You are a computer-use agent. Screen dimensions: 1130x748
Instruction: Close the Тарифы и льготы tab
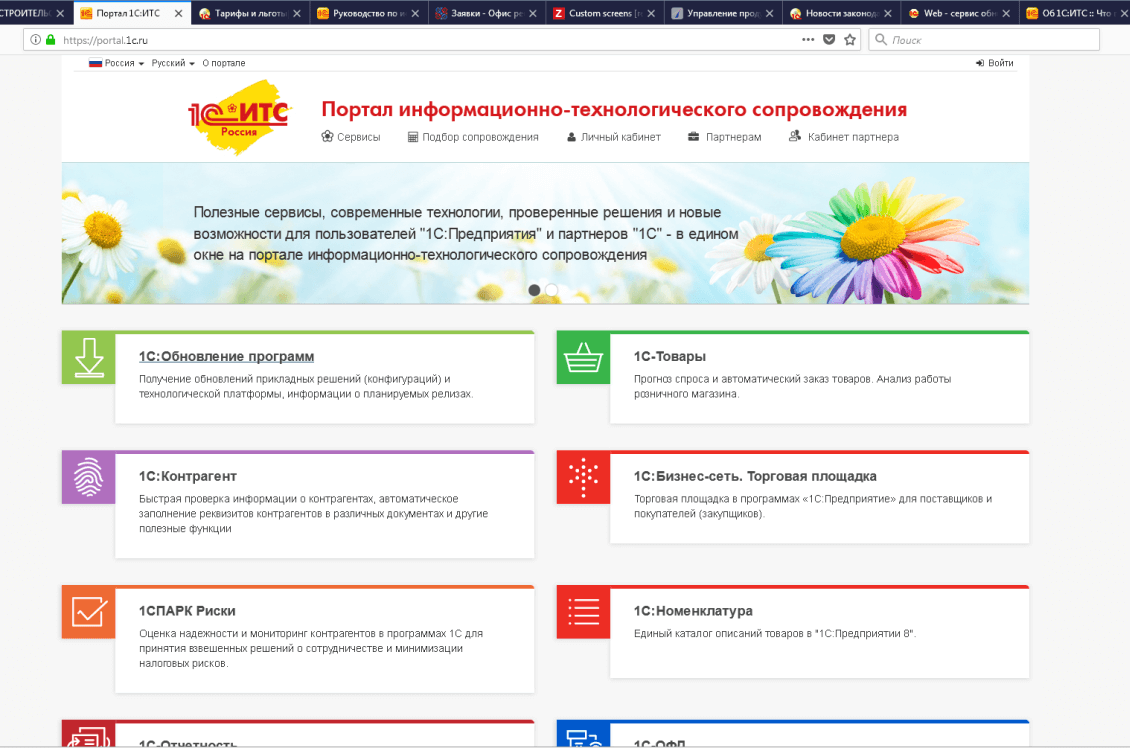296,13
